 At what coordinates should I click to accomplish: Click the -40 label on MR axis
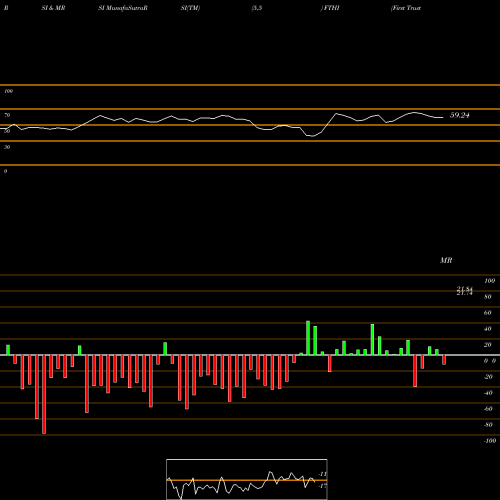488,393
